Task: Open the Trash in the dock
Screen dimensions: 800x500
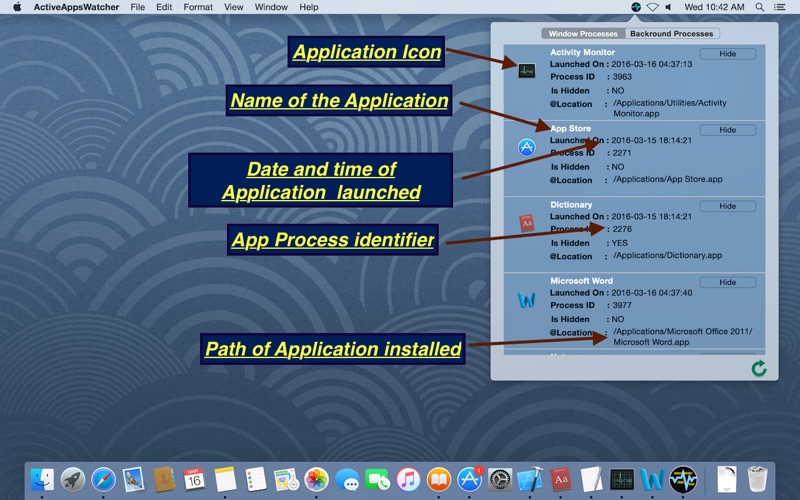Action: click(x=757, y=479)
